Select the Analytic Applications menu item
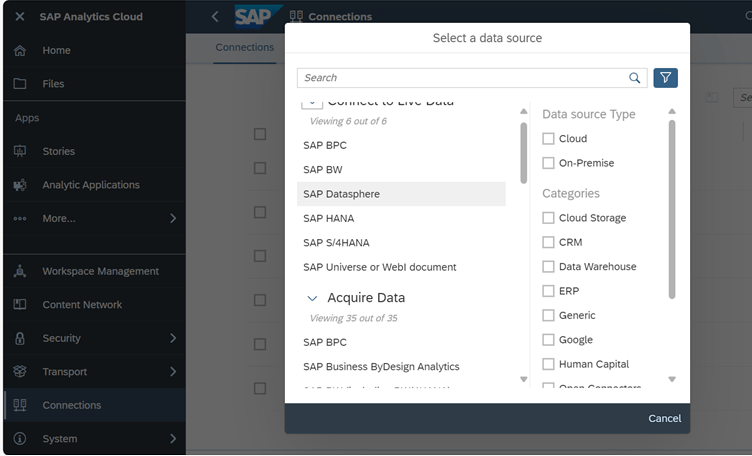 (94, 185)
